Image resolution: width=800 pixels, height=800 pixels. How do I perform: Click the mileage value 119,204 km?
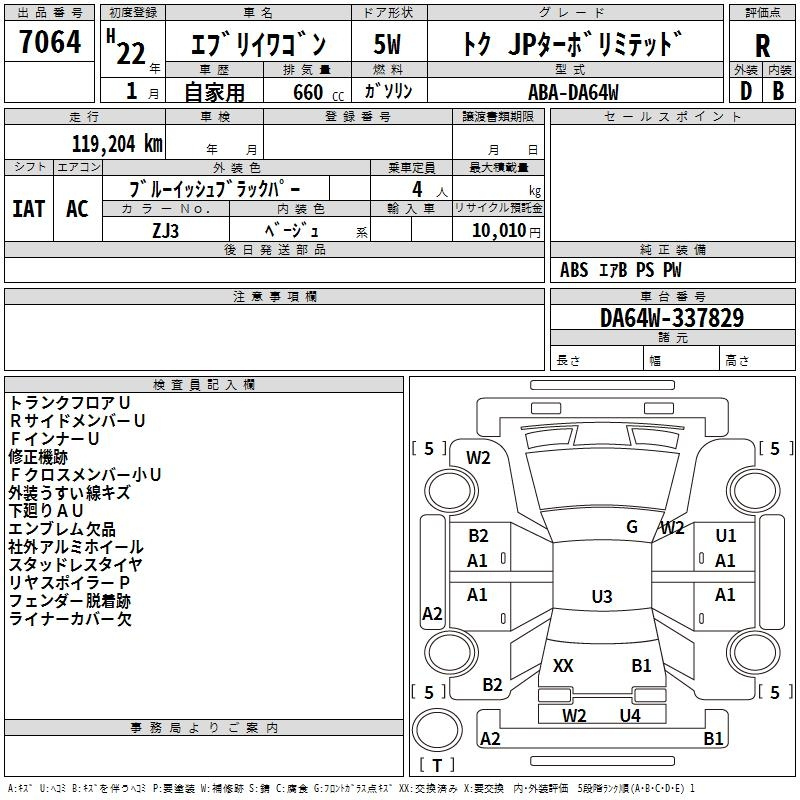click(x=117, y=143)
